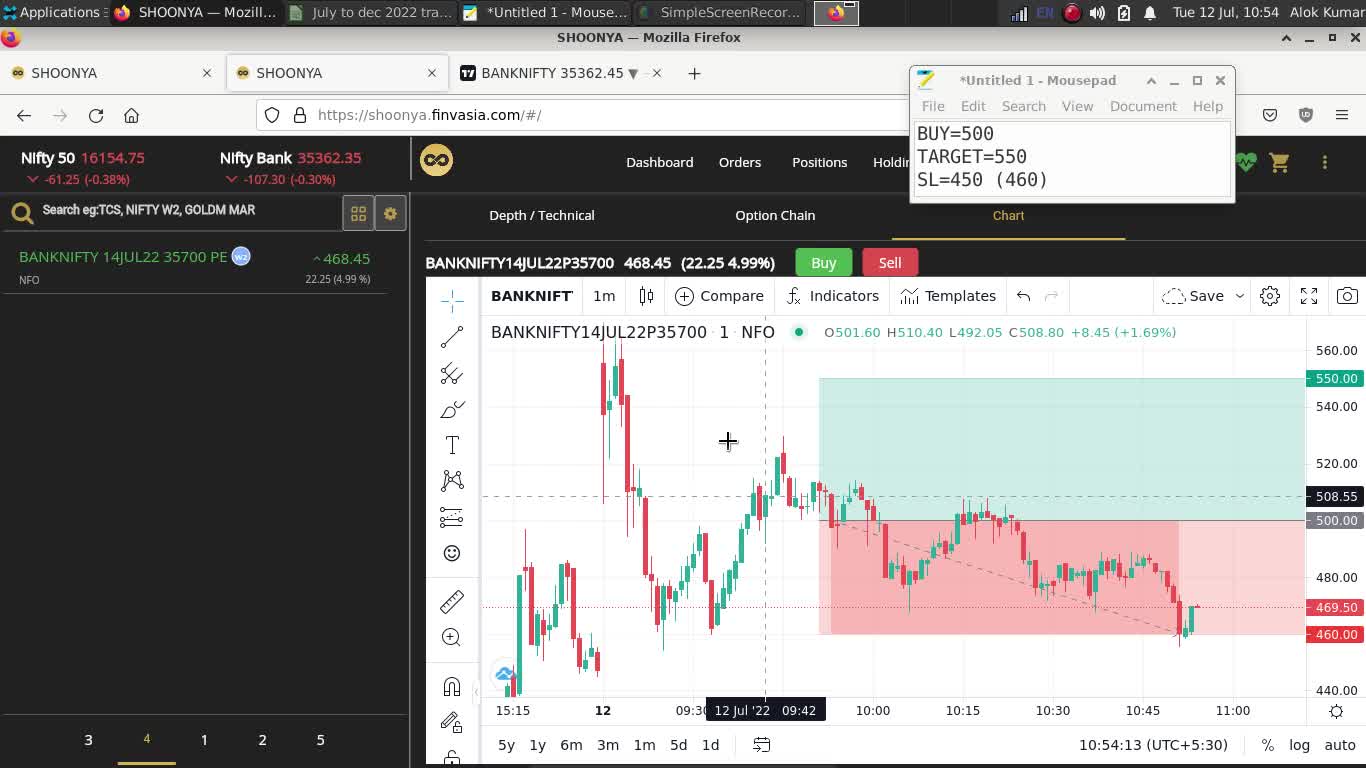
Task: Select the crosshair cursor tool
Action: coord(452,300)
